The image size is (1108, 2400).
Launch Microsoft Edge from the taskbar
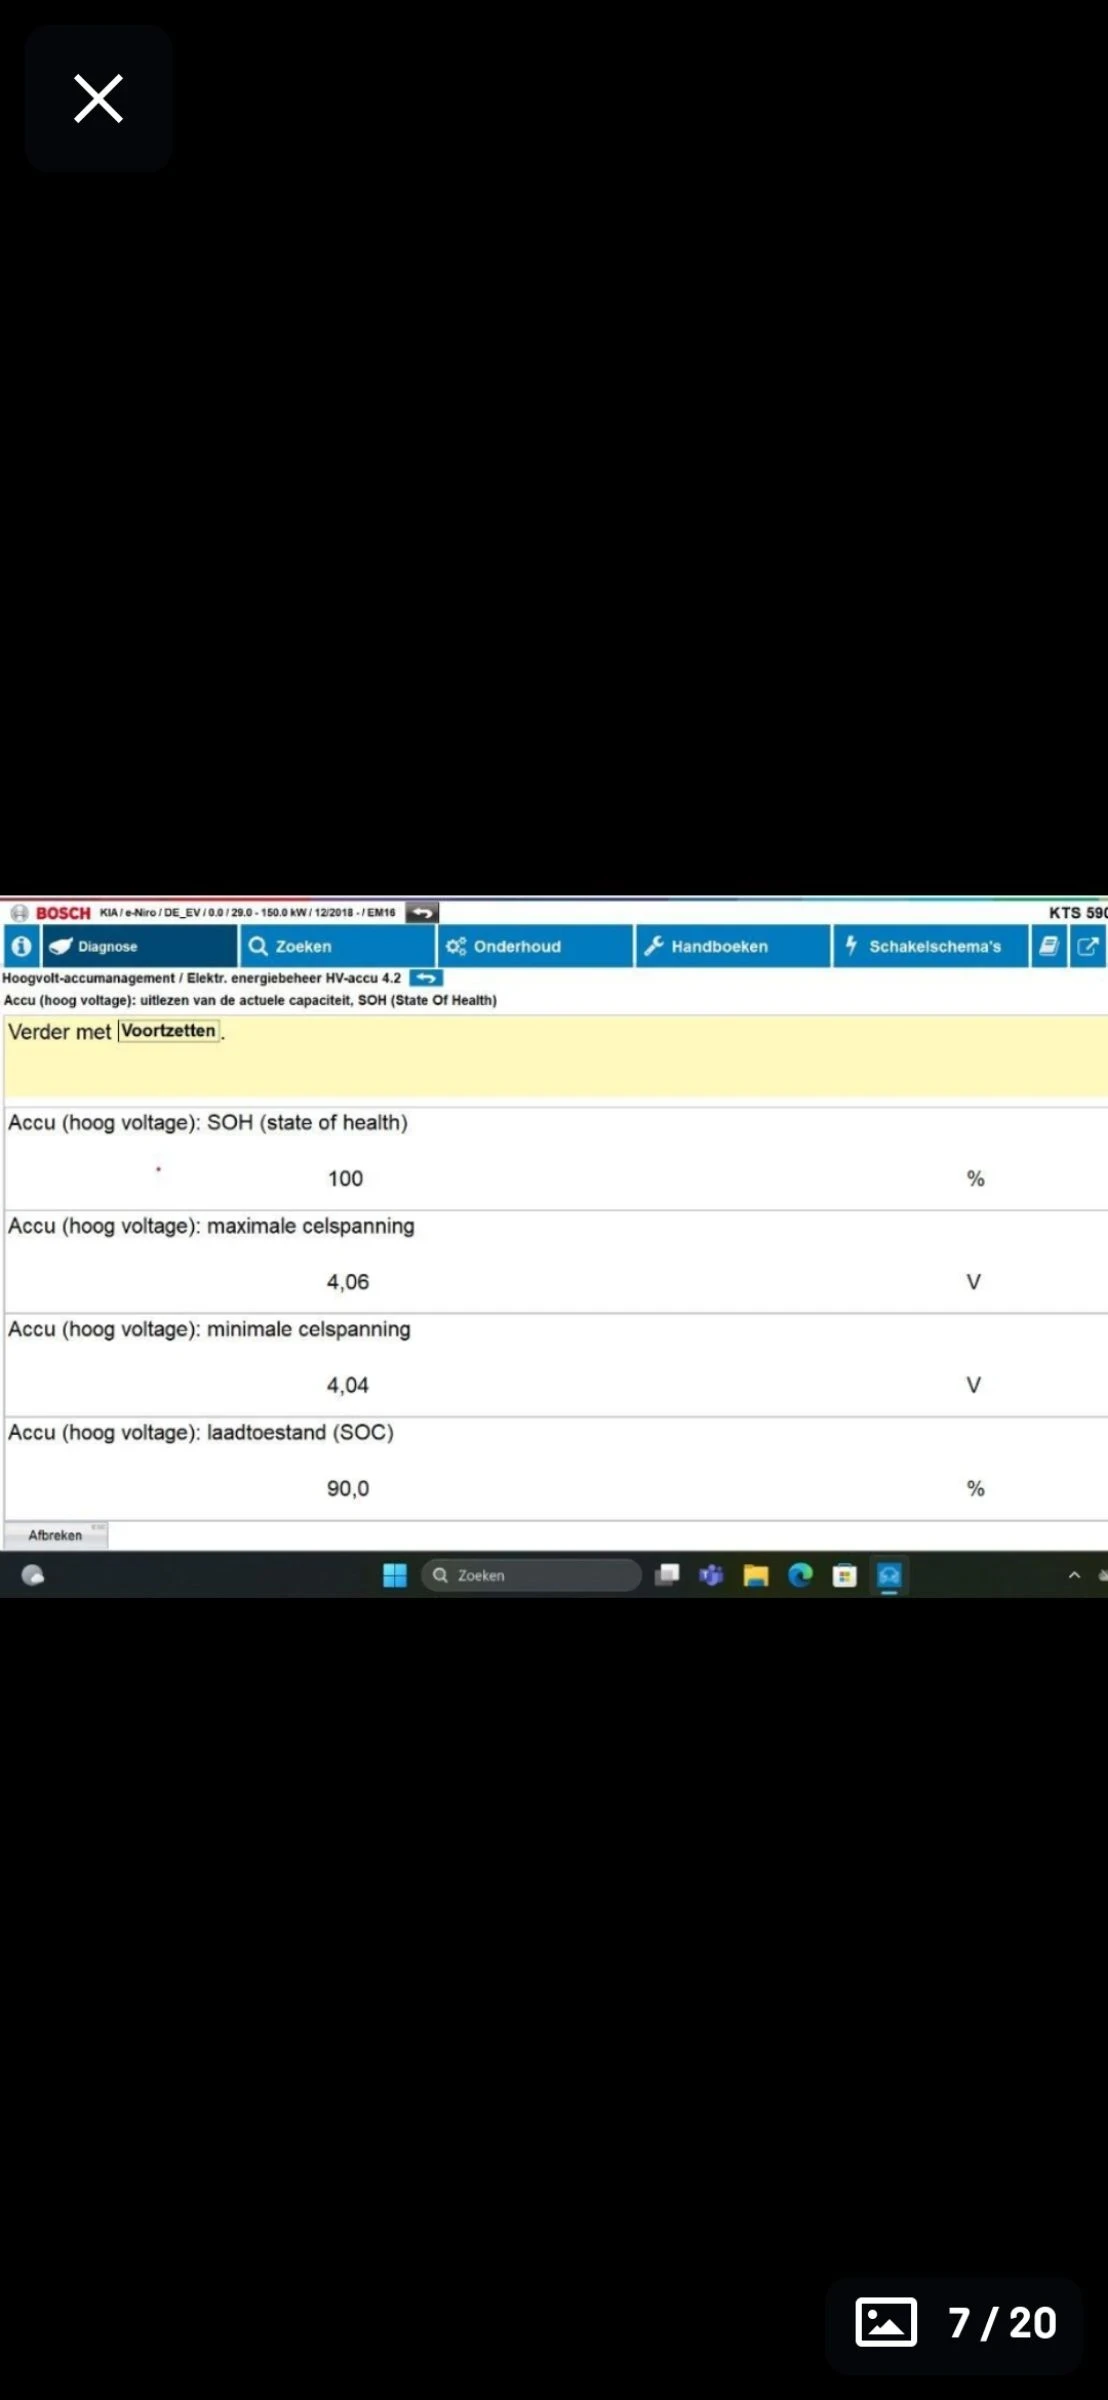coord(800,1576)
